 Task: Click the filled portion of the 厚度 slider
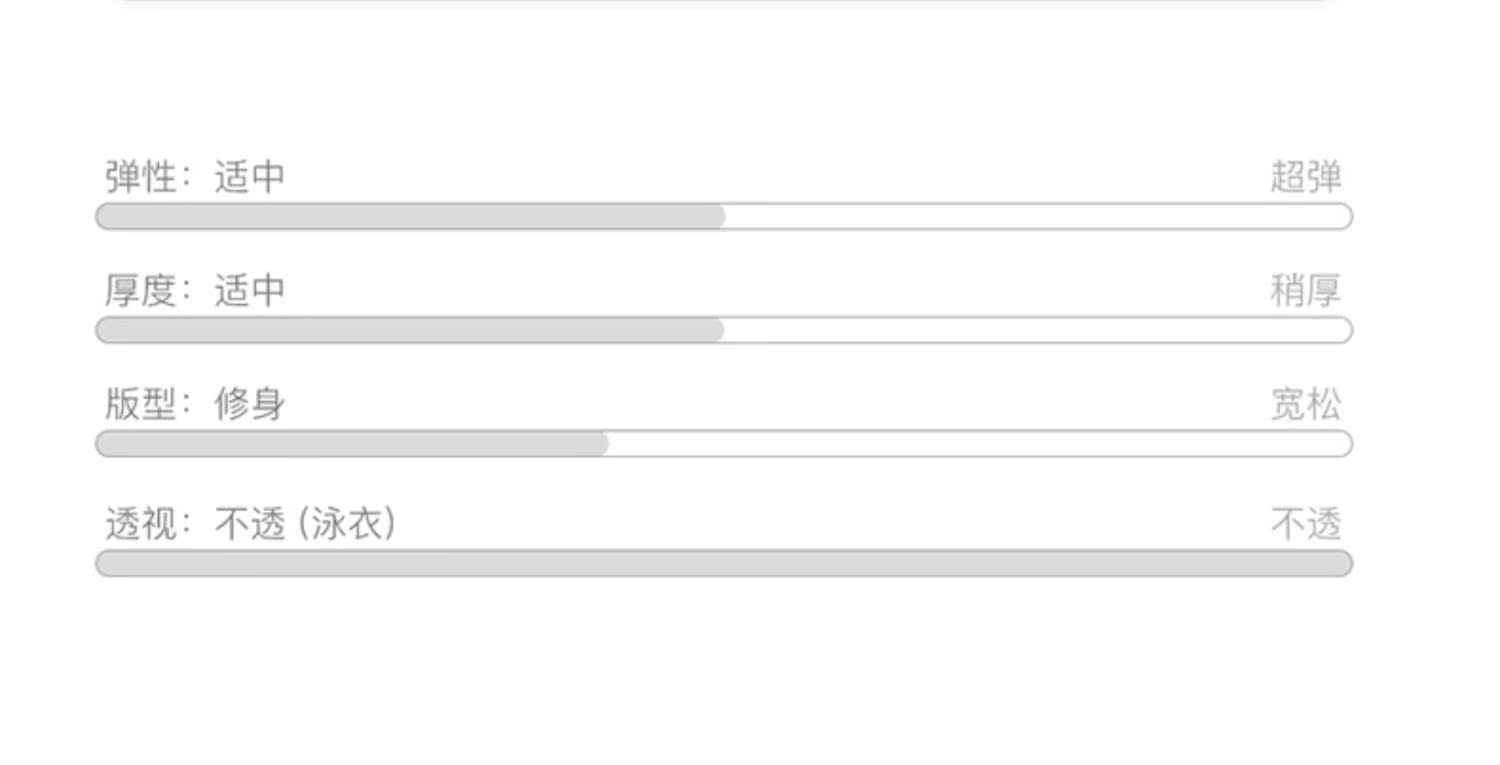pyautogui.click(x=410, y=331)
